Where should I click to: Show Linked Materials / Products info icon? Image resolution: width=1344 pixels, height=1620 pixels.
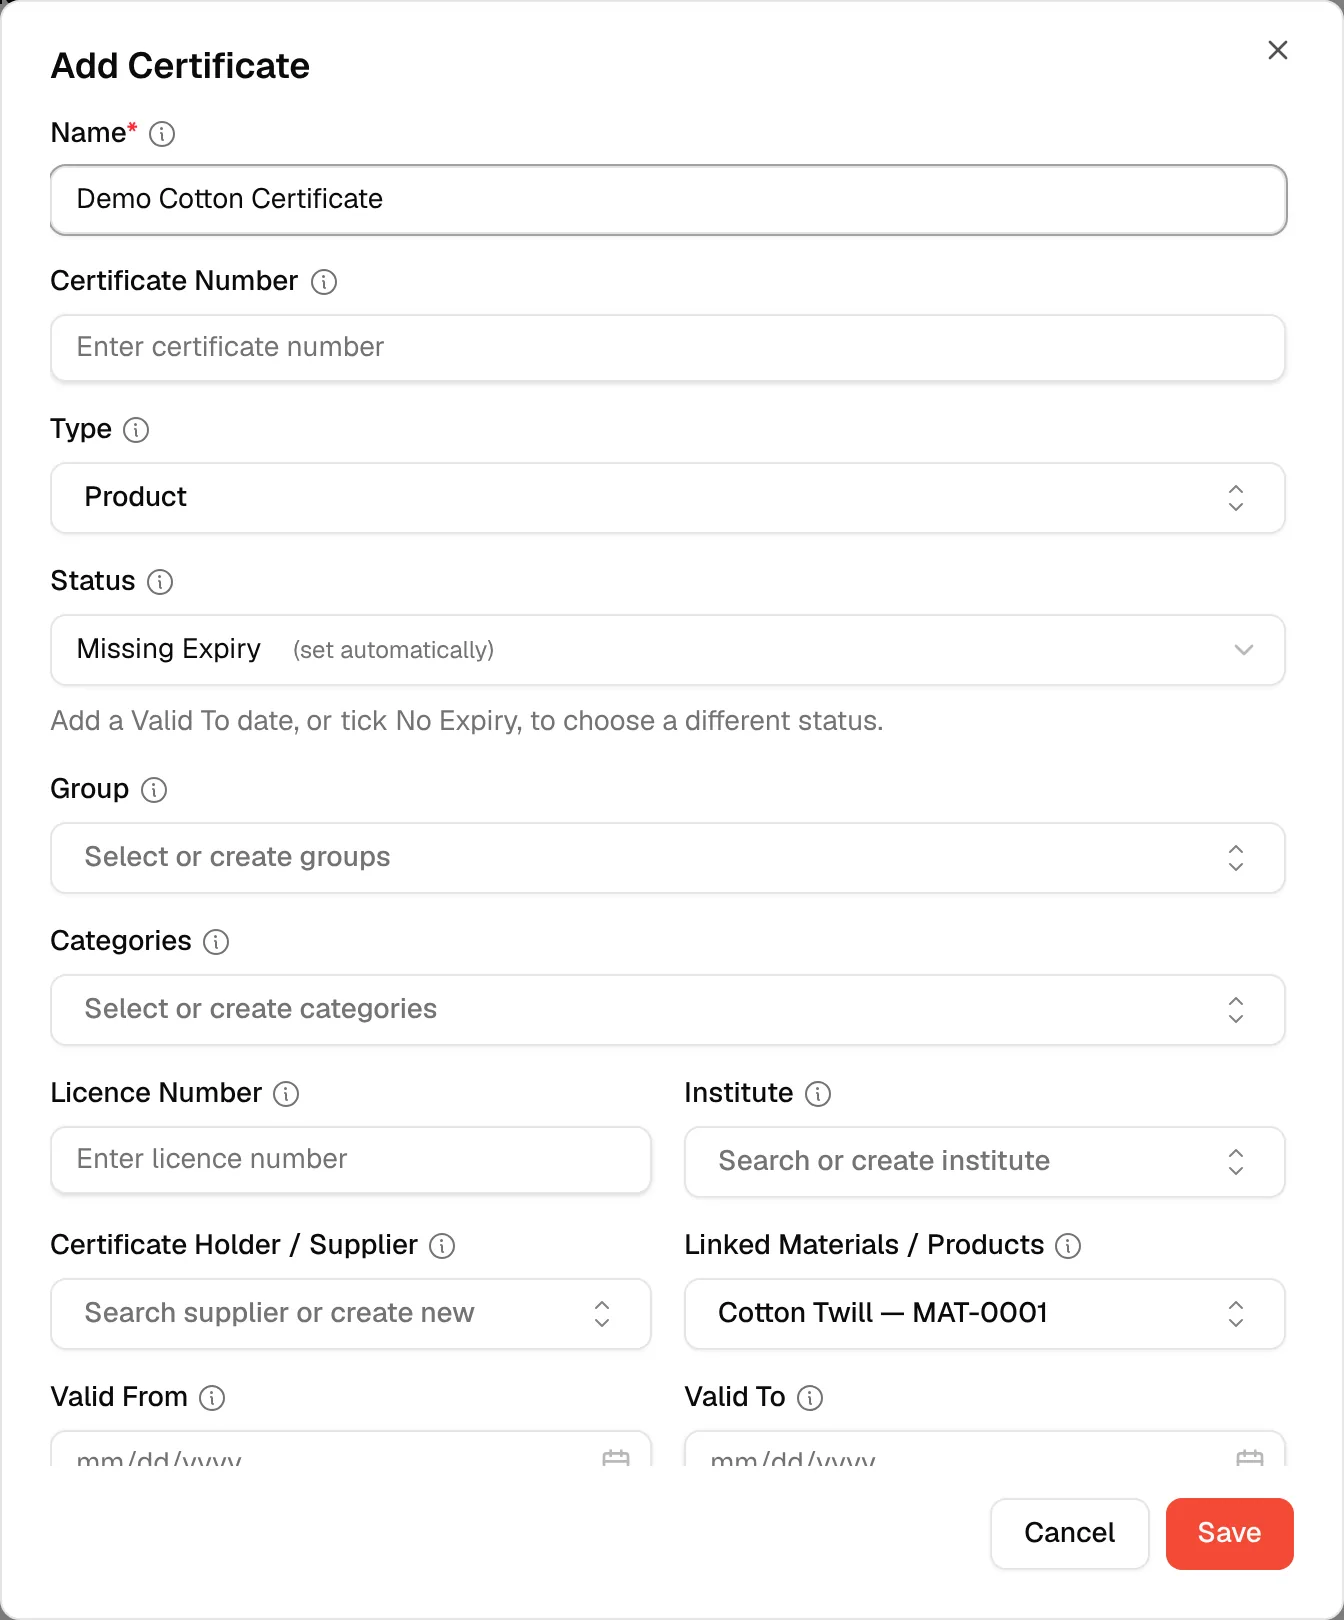click(1068, 1246)
